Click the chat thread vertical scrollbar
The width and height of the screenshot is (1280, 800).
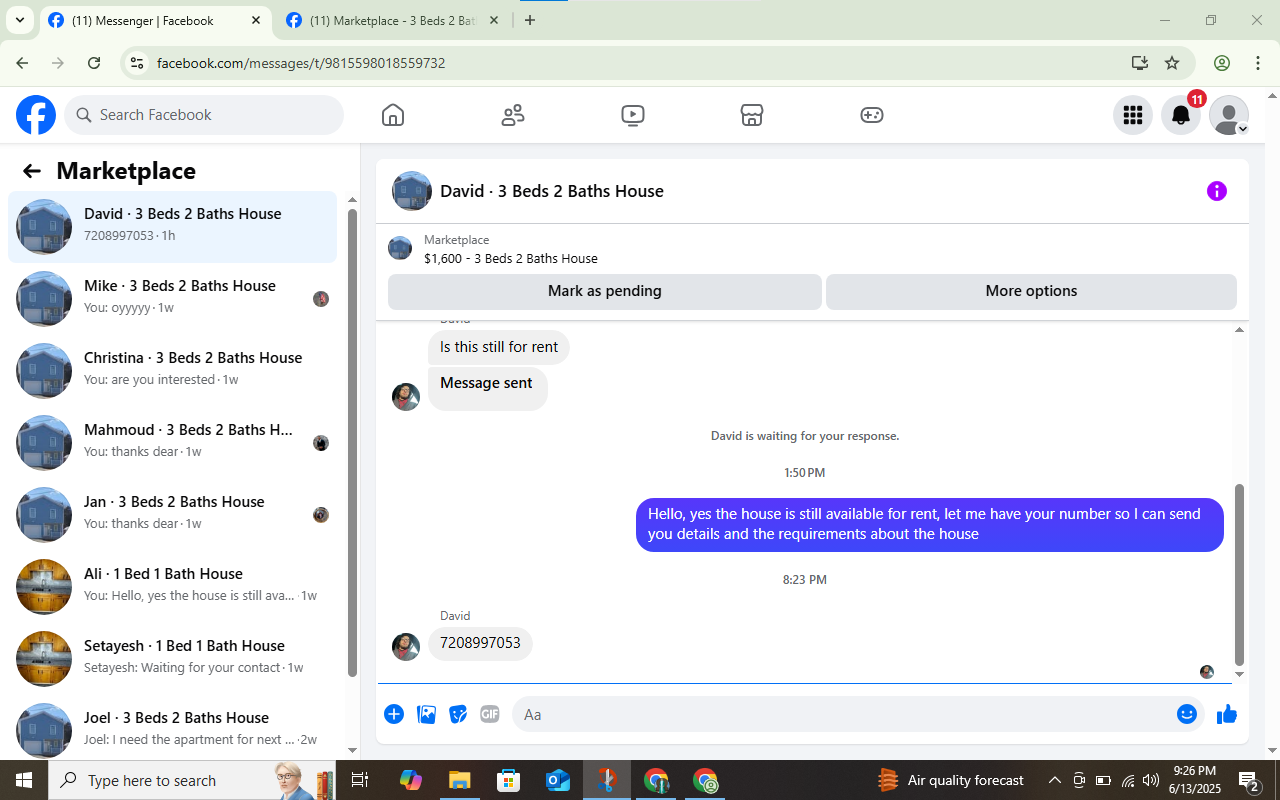[x=1240, y=575]
